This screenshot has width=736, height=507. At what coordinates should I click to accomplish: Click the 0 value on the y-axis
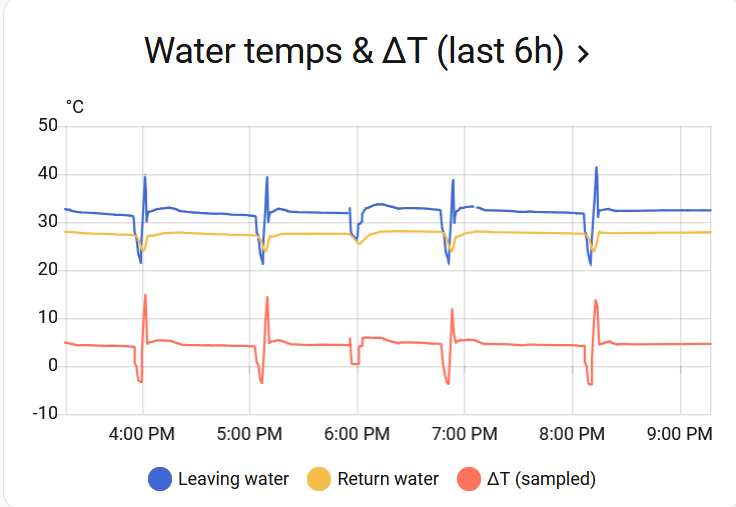tap(52, 366)
